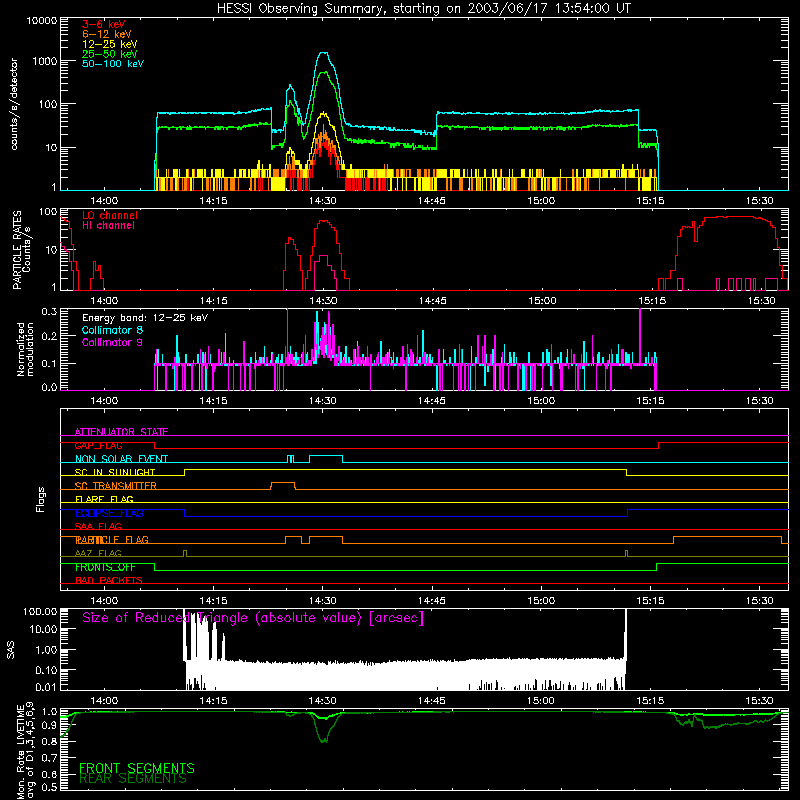Select the orange 6-12 keV legend label

point(107,34)
